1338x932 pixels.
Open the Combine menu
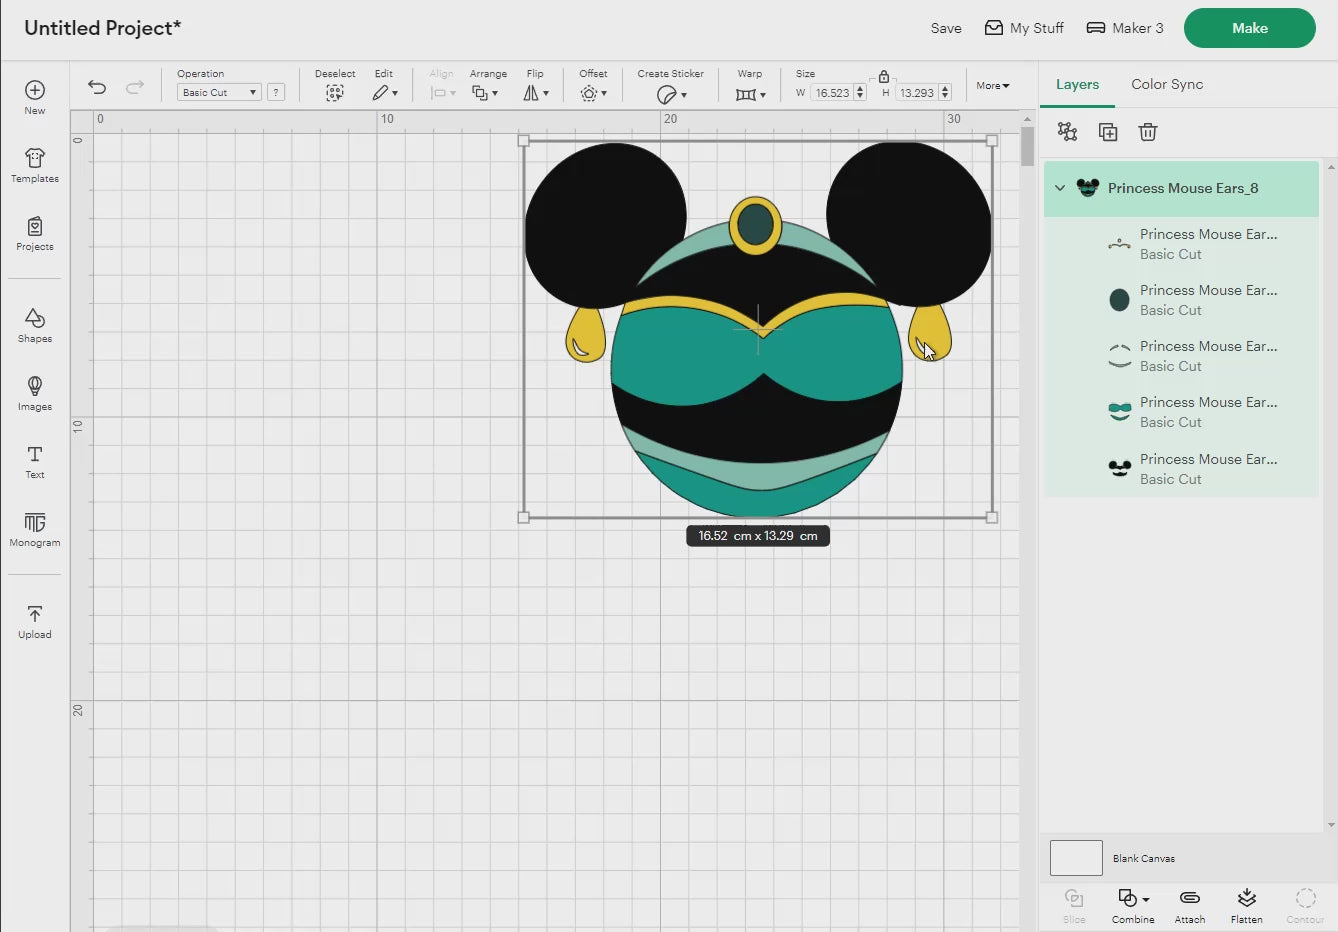(1133, 905)
